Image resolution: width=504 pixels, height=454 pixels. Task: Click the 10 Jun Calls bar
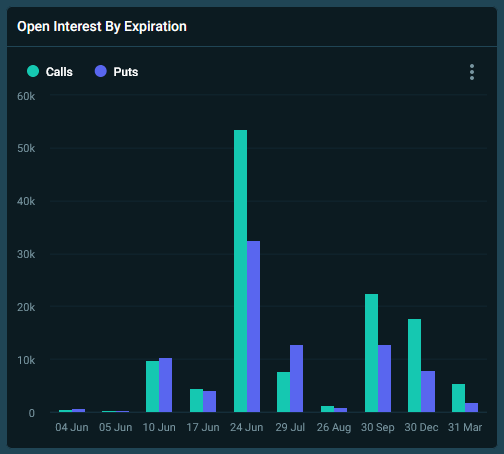[x=152, y=387]
